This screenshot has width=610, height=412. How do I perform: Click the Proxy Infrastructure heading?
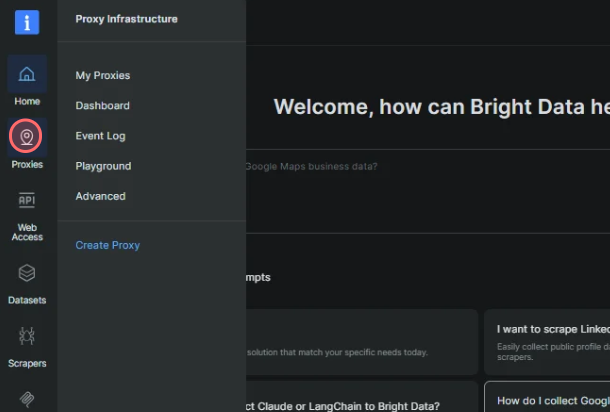(126, 19)
